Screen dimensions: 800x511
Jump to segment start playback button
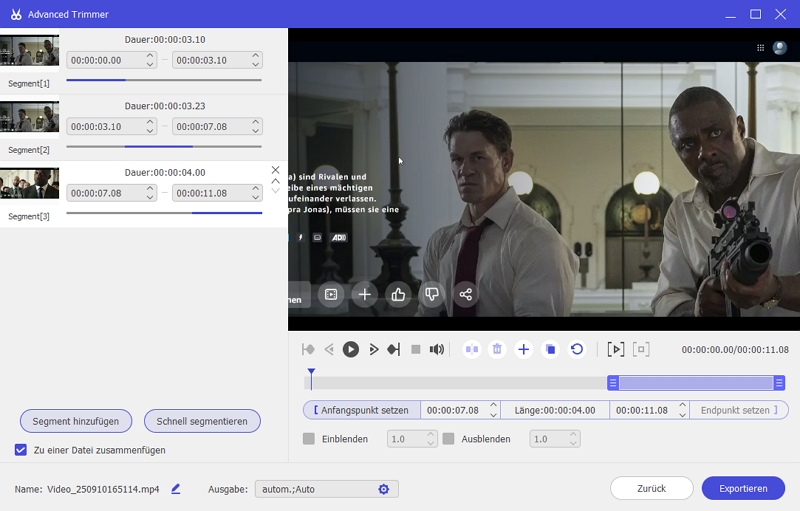[308, 349]
